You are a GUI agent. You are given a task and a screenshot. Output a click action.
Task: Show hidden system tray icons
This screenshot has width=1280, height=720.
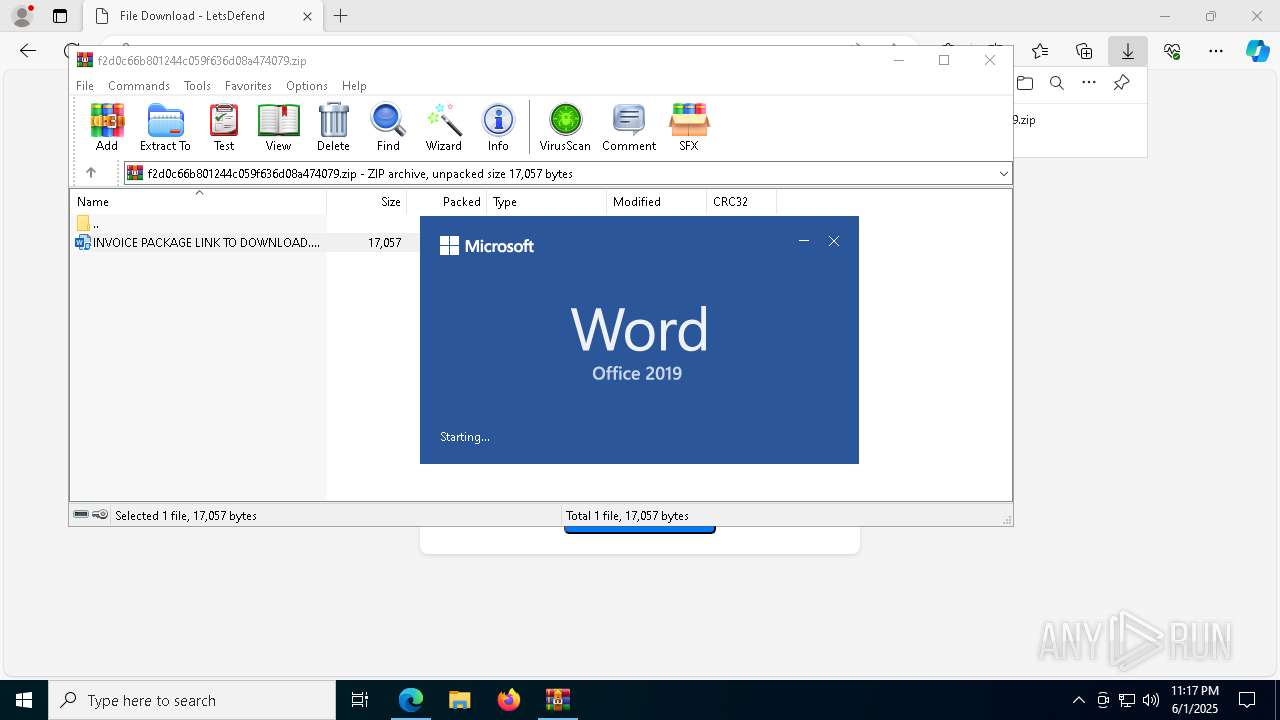click(1078, 700)
